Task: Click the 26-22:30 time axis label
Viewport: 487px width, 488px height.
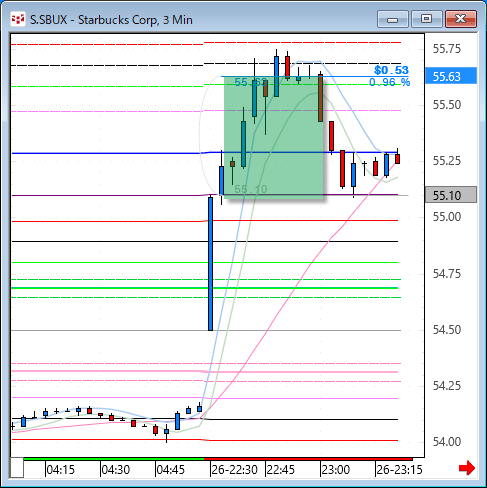Action: tap(235, 470)
